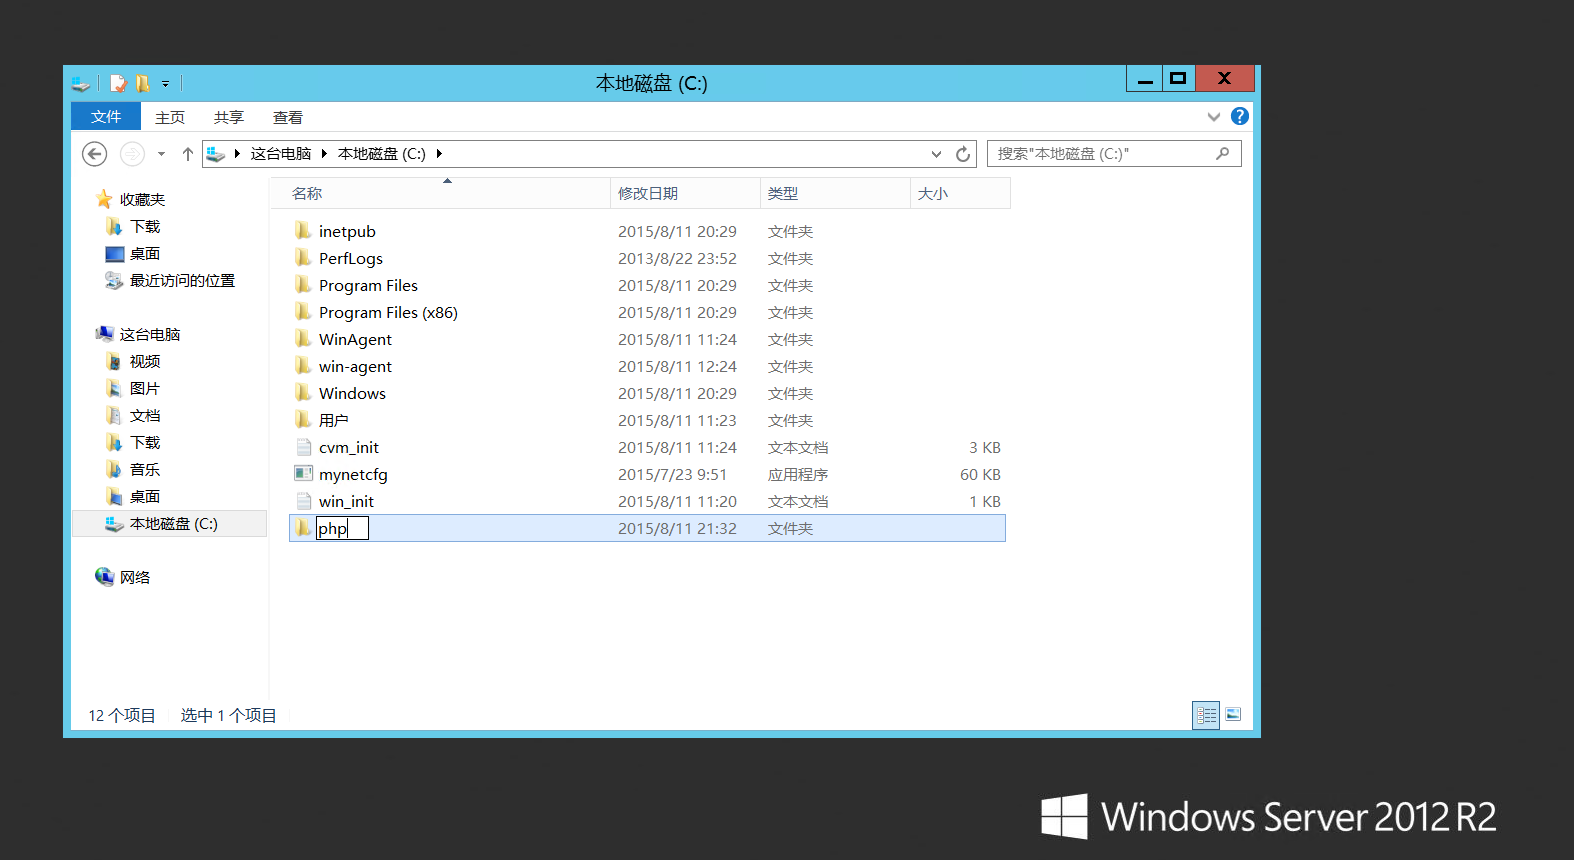Refresh the current folder view
This screenshot has height=860, width=1574.
tap(962, 154)
